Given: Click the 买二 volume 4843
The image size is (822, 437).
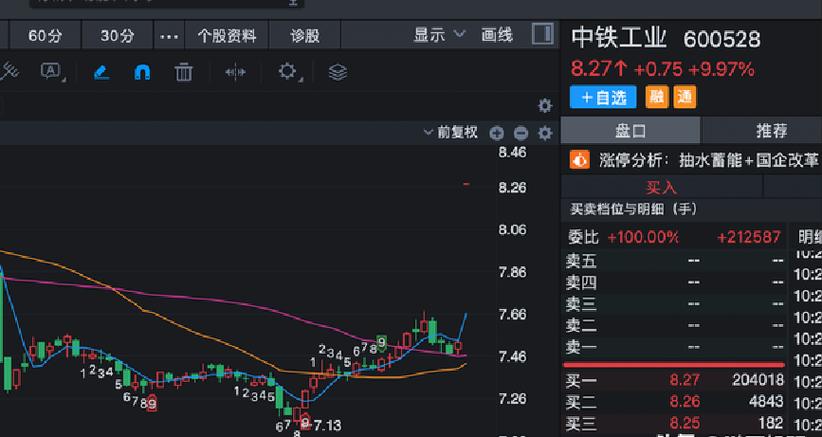Looking at the screenshot, I should [766, 402].
